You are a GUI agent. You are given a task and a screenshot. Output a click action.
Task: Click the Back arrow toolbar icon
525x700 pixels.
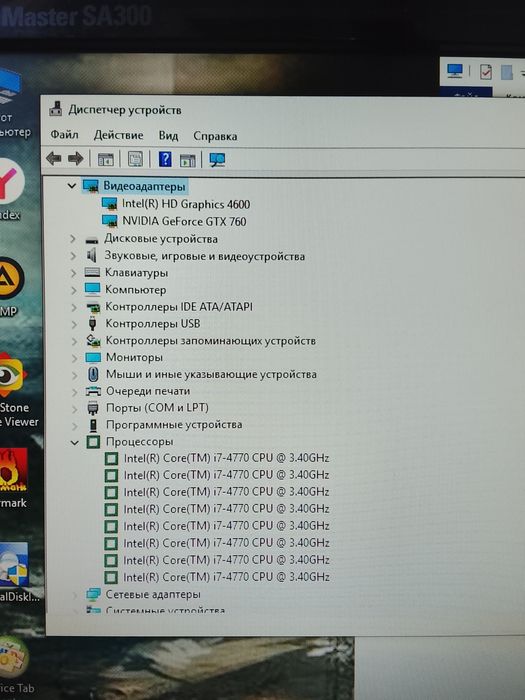click(54, 158)
